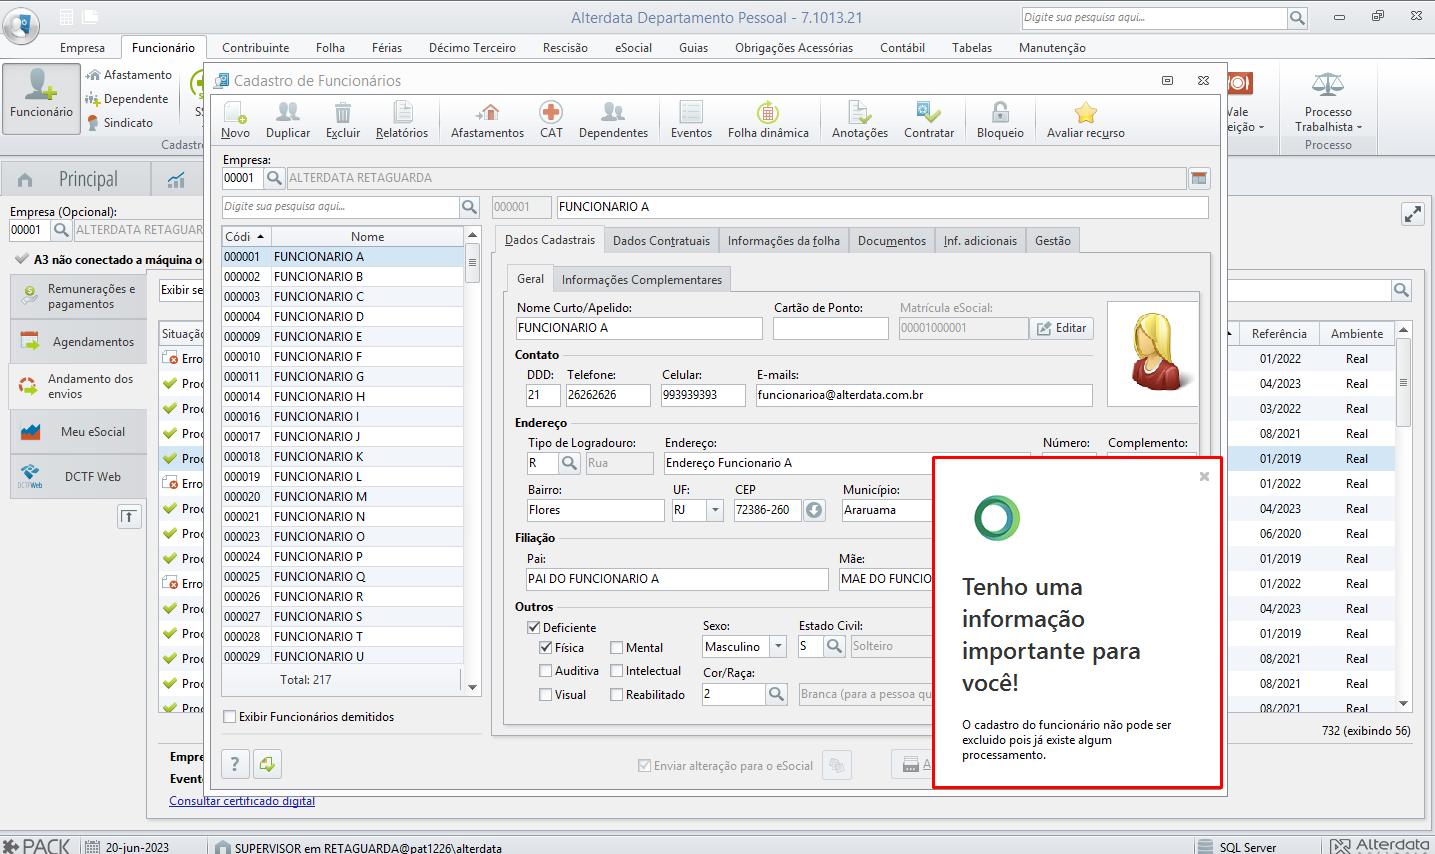
Task: Open the CAT toolbar icon
Action: tap(551, 119)
